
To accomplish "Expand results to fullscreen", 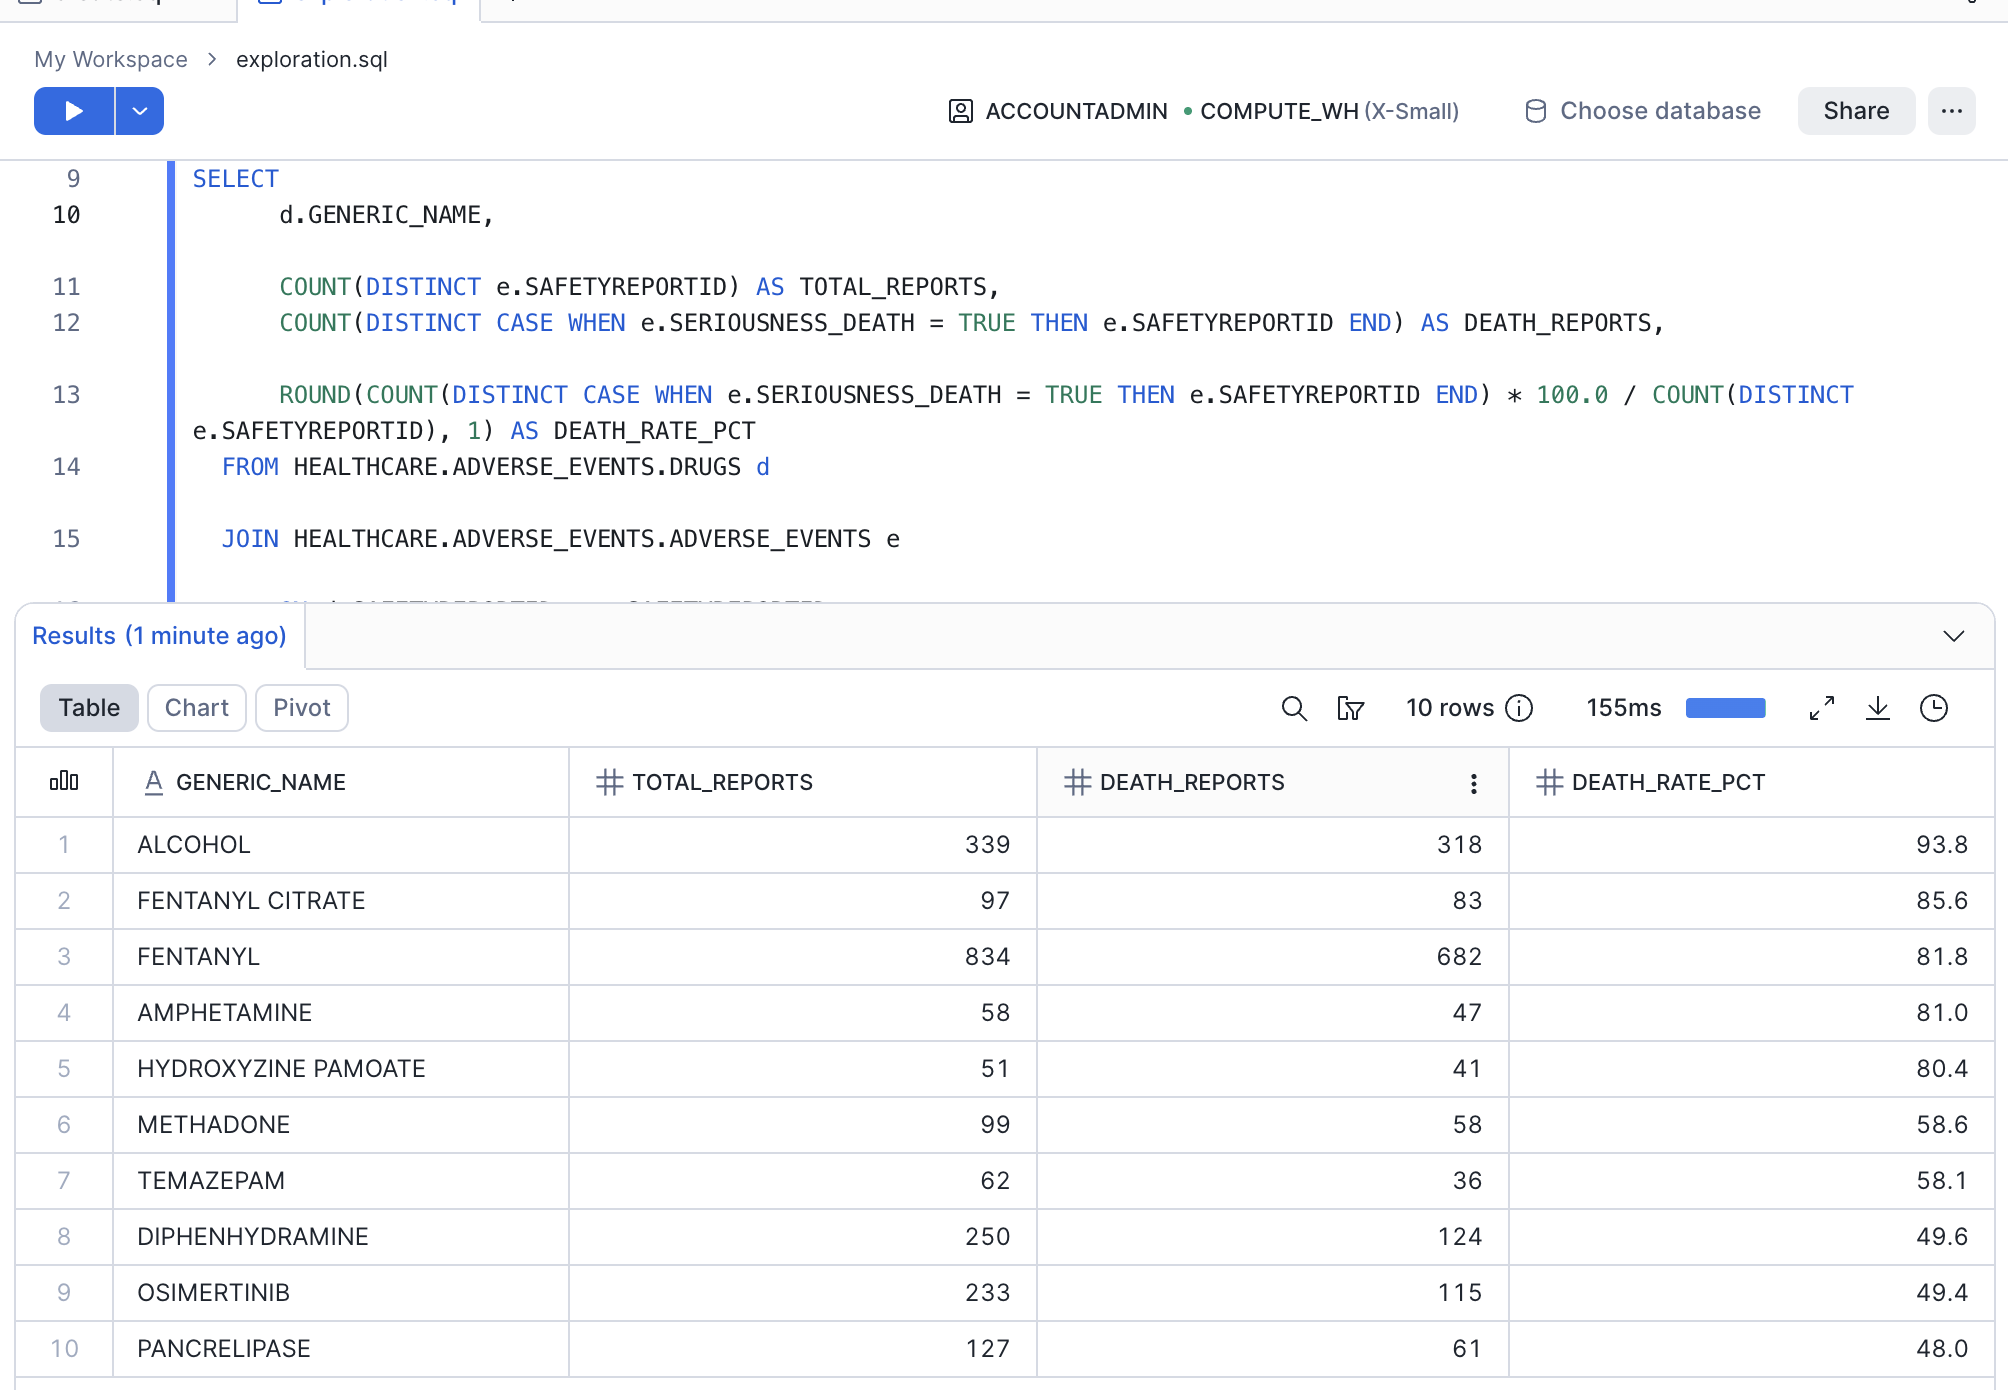I will (x=1822, y=708).
